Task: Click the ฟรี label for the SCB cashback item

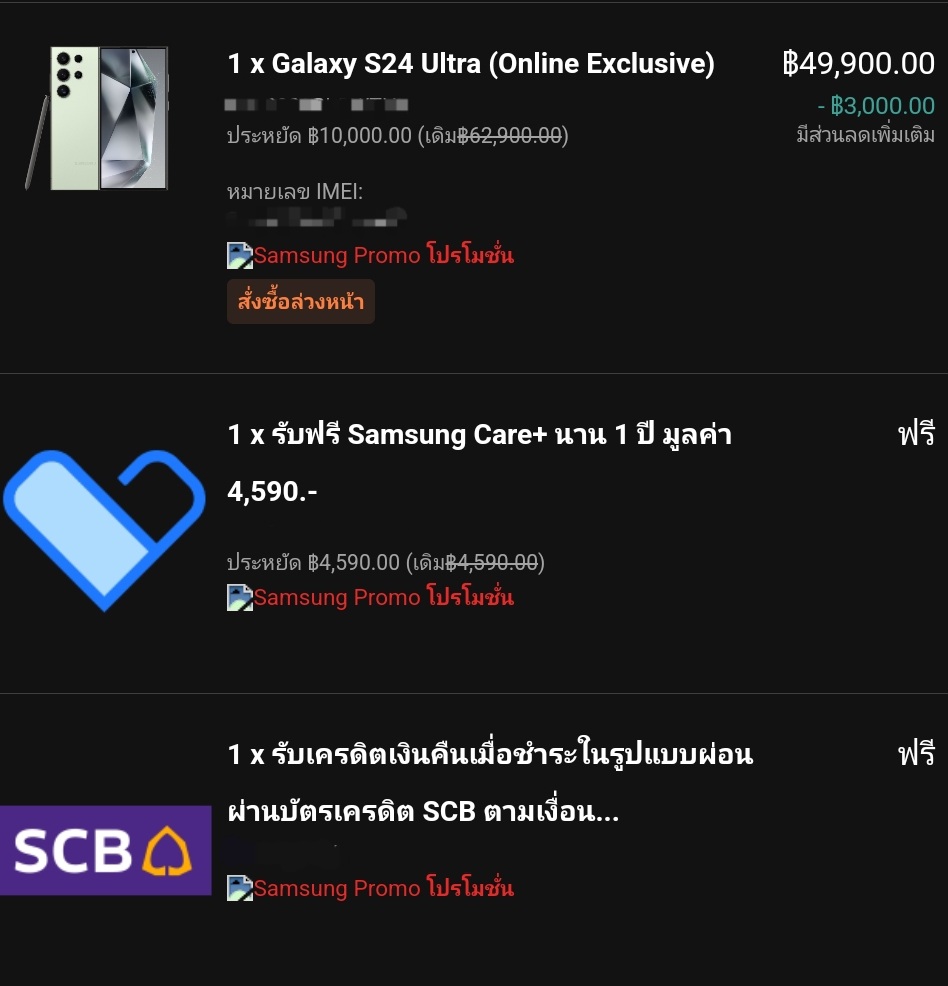Action: [915, 755]
